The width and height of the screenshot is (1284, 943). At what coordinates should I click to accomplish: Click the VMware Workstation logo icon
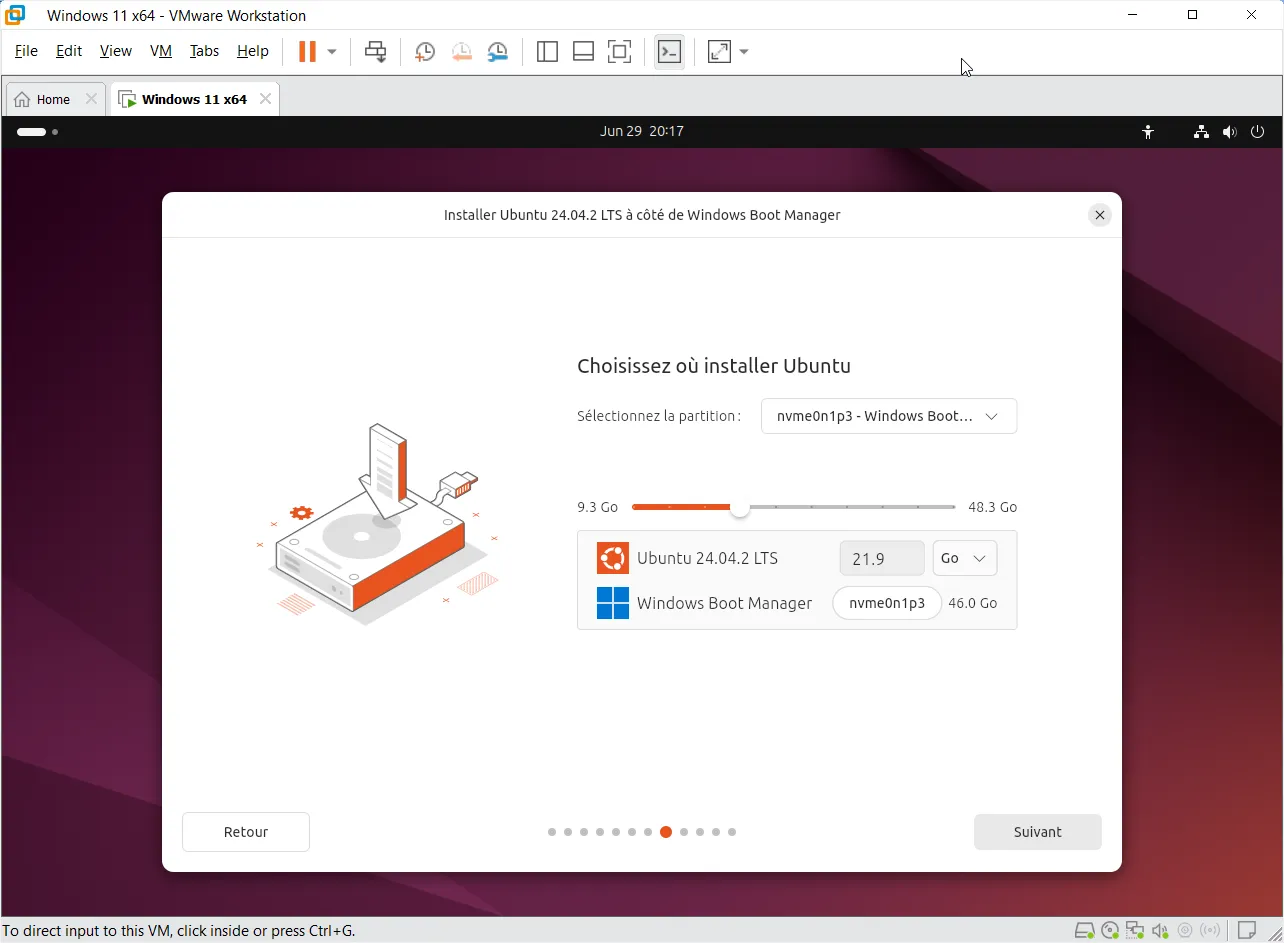point(15,15)
